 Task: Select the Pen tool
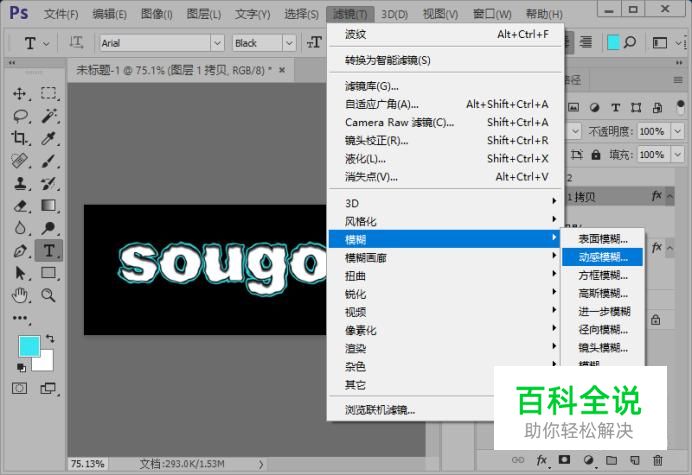(x=20, y=251)
